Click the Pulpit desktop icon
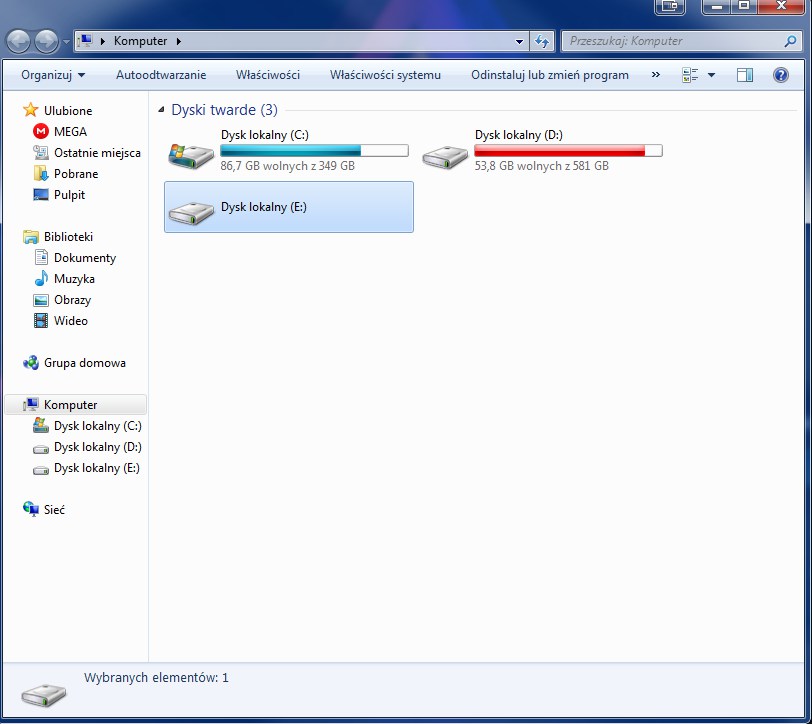Screen dimensions: 812x724 (40, 195)
